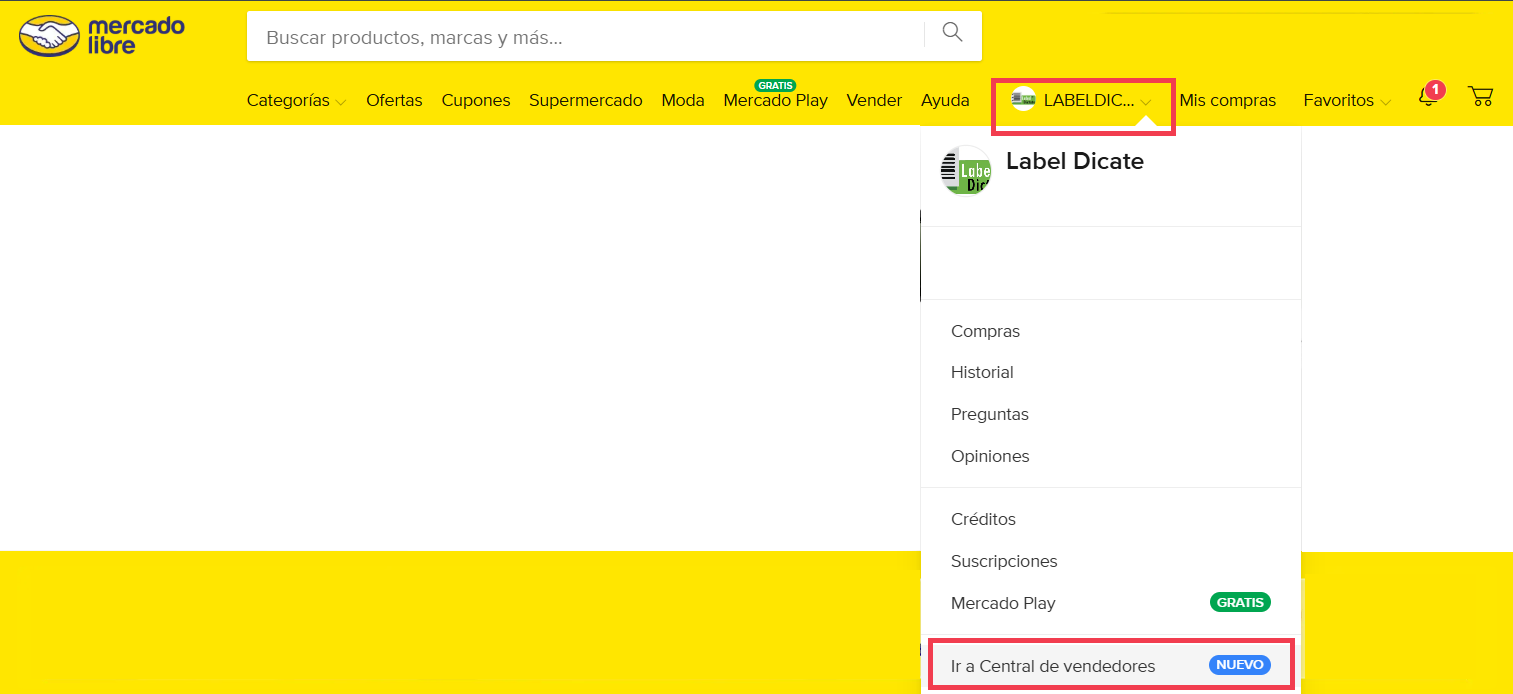
Task: Open the shopping cart icon
Action: 1480,96
